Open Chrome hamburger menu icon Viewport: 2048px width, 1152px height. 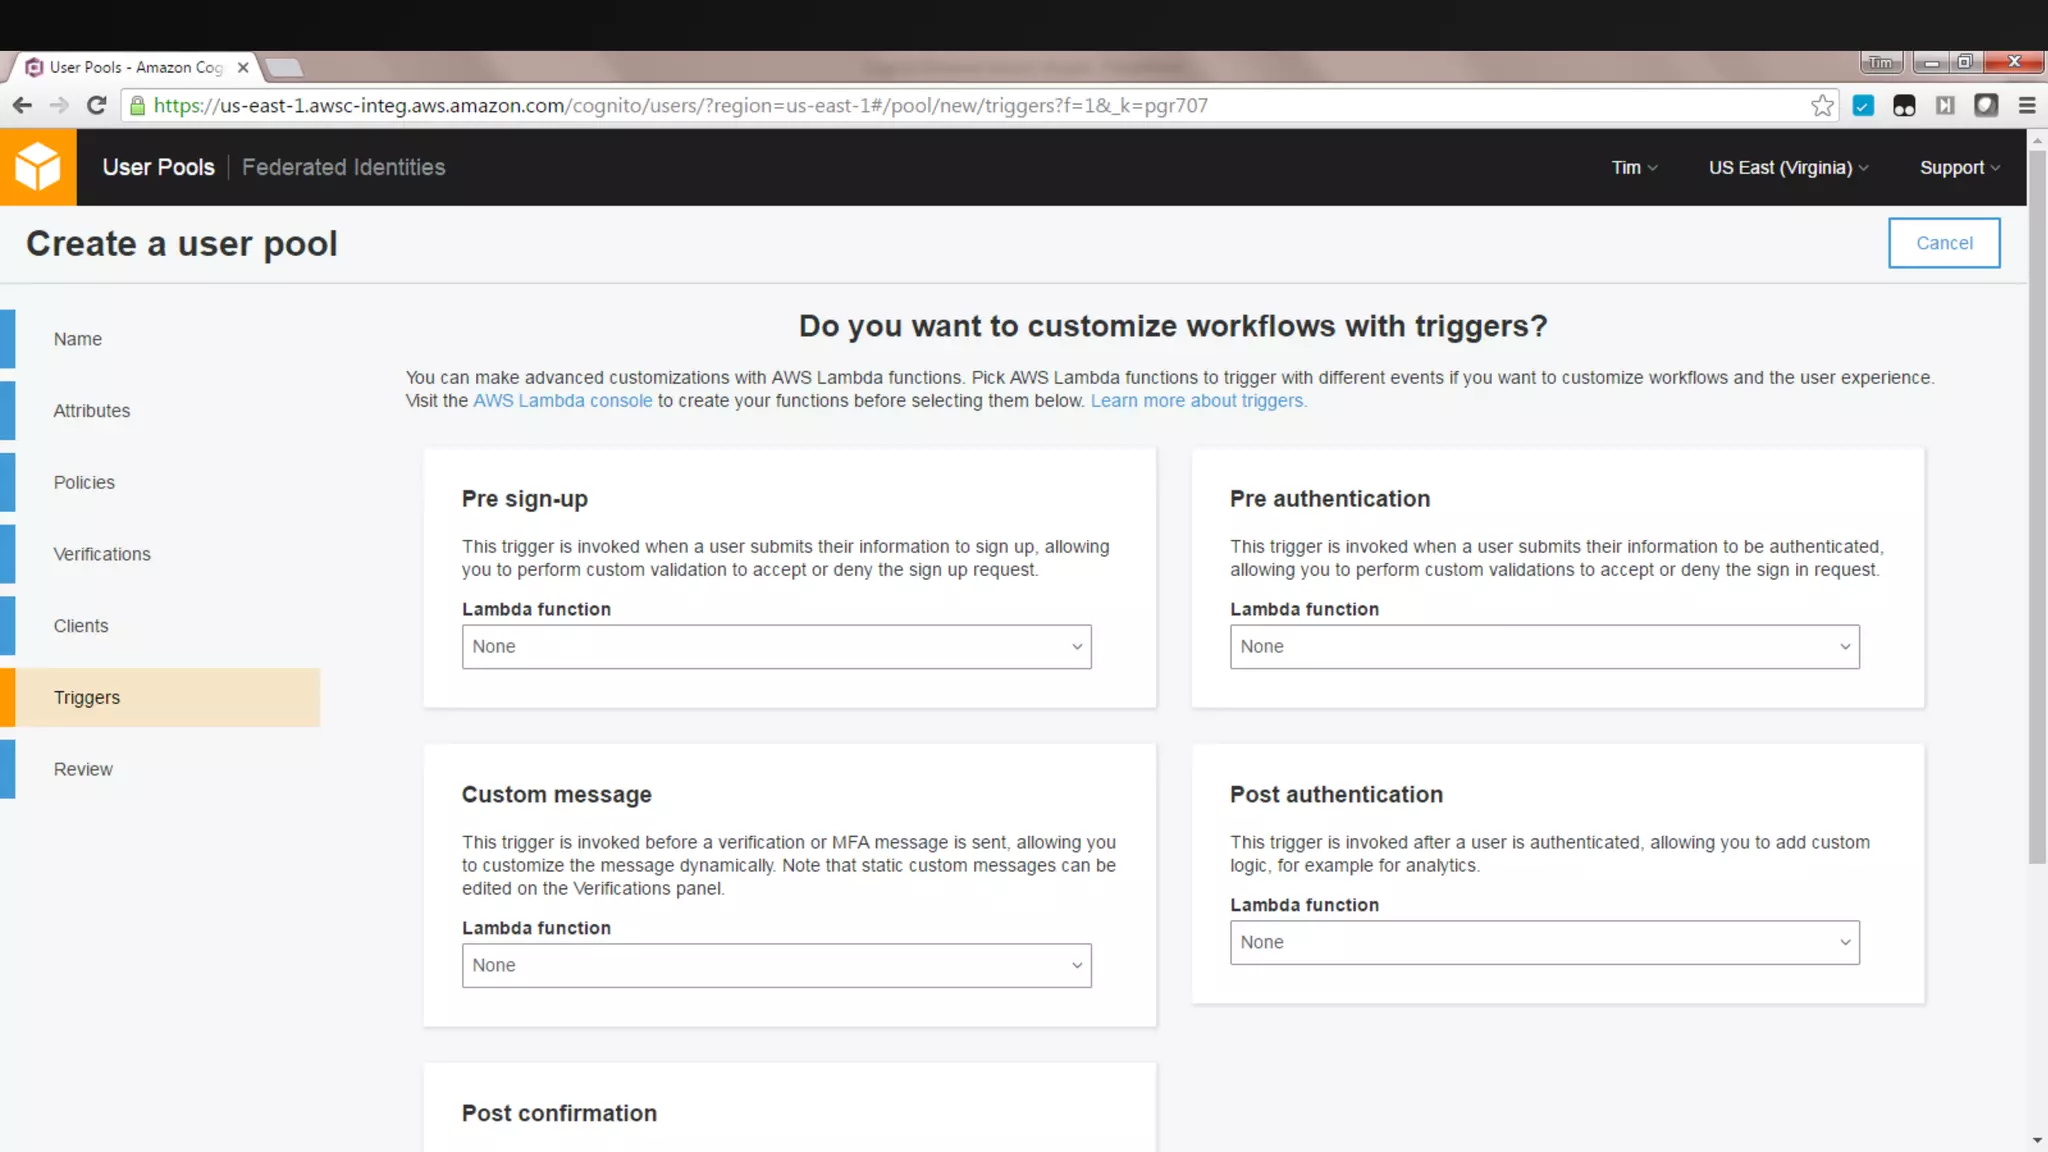click(x=2027, y=106)
